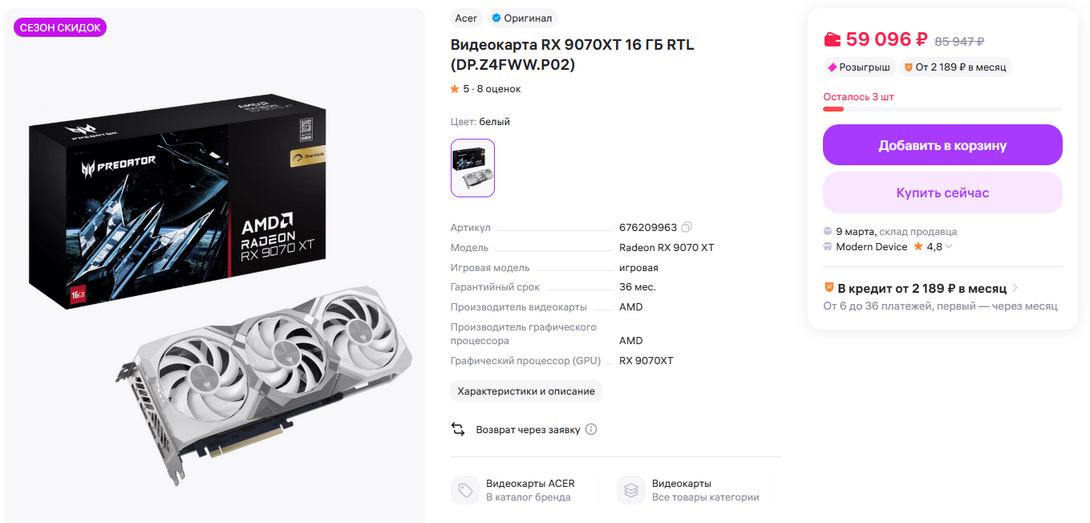Open Характеристики и описание section
Viewport: 1090px width, 523px height.
click(526, 391)
